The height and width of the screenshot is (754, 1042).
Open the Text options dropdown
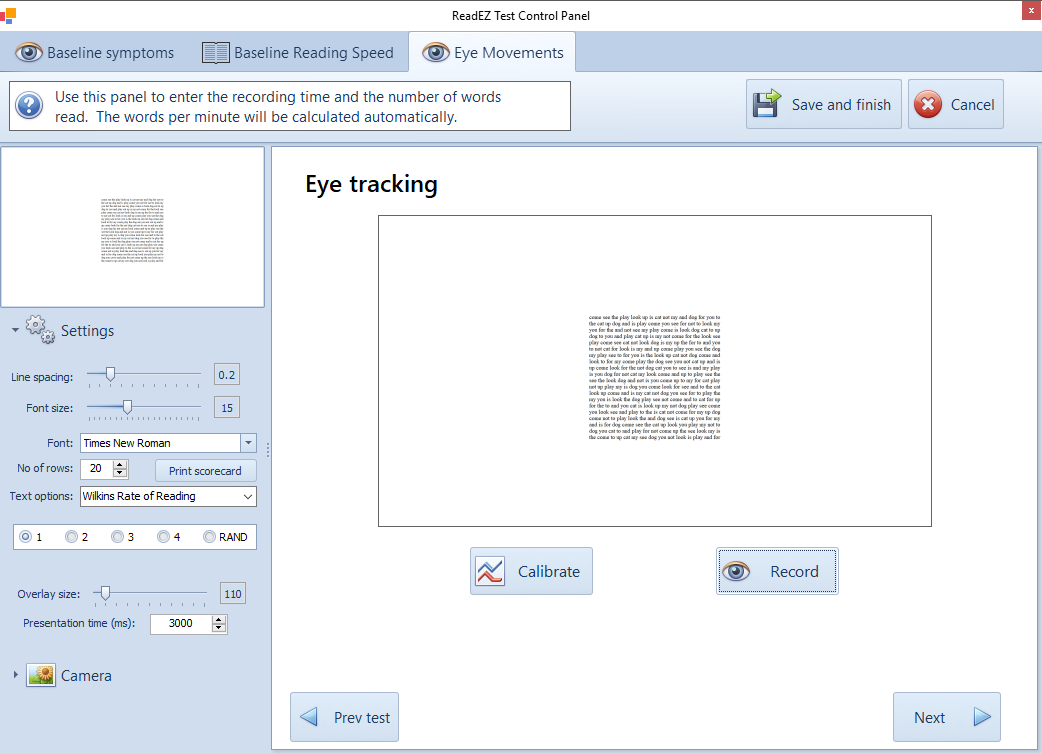tap(248, 496)
